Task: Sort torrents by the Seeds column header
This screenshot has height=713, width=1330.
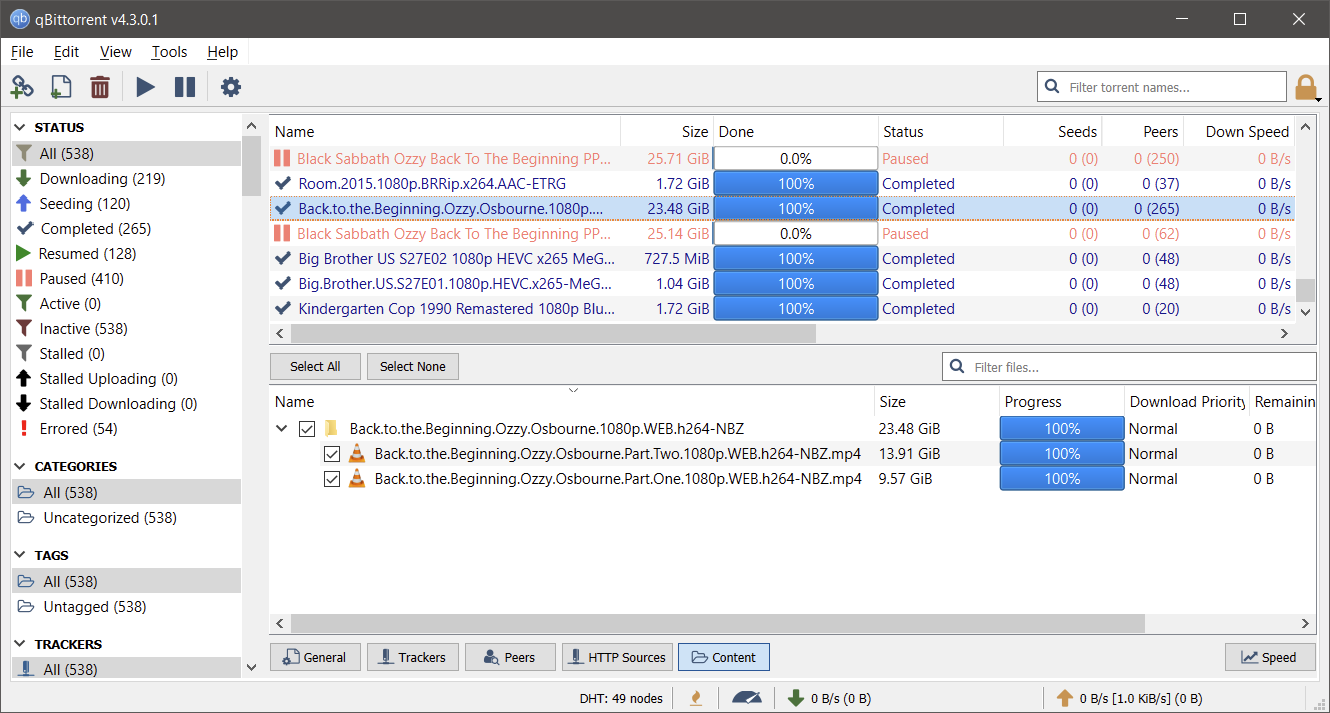Action: pyautogui.click(x=1053, y=132)
